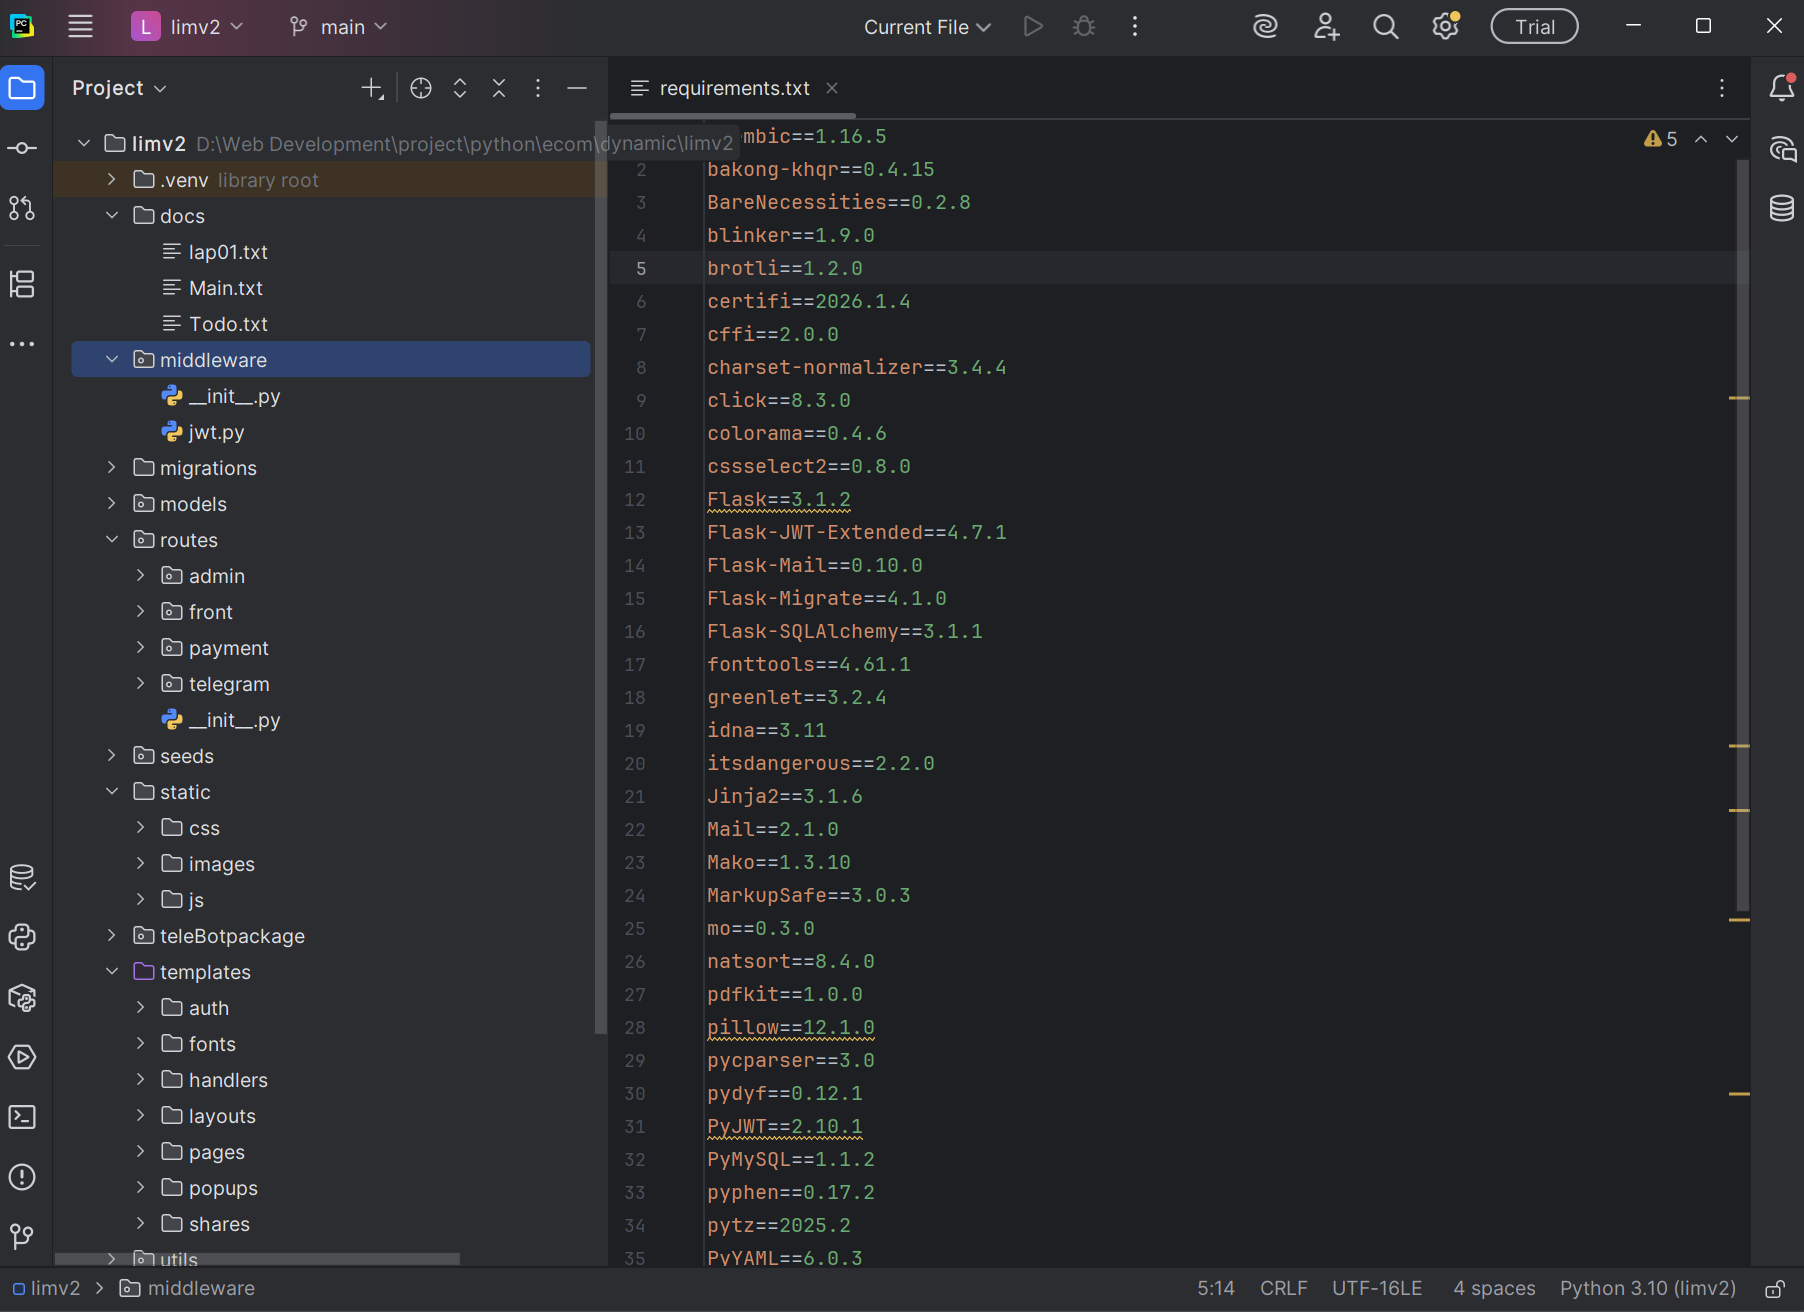This screenshot has width=1804, height=1312.
Task: Open the Git tool window
Action: [22, 1237]
